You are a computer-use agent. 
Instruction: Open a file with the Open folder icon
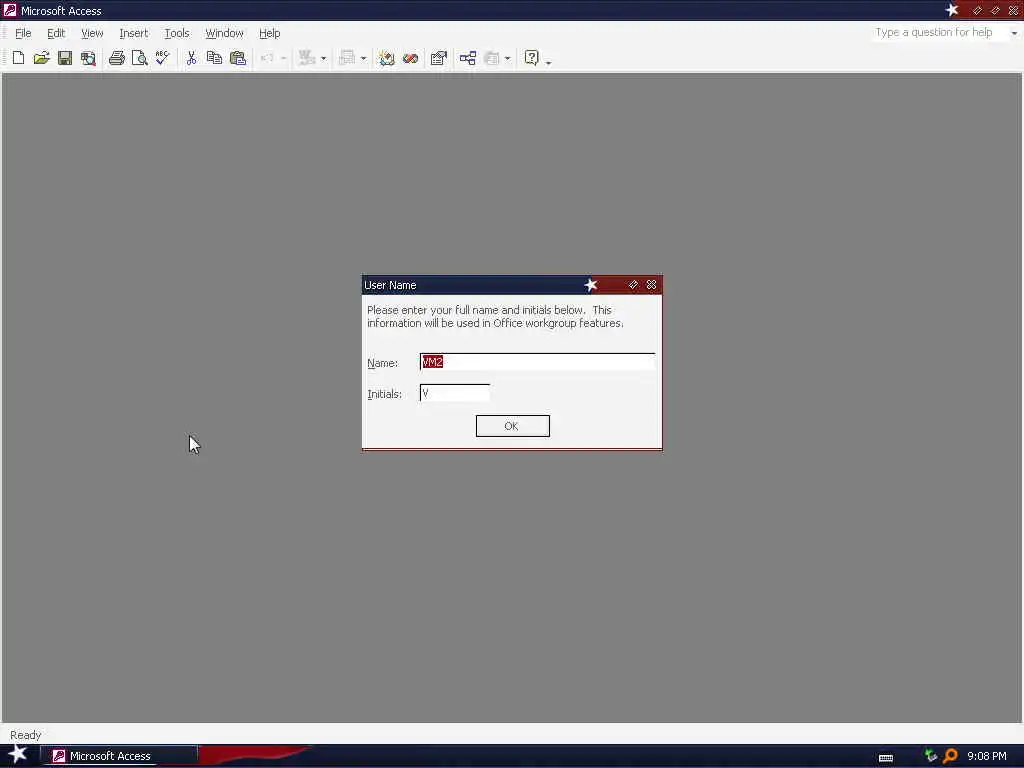coord(41,58)
